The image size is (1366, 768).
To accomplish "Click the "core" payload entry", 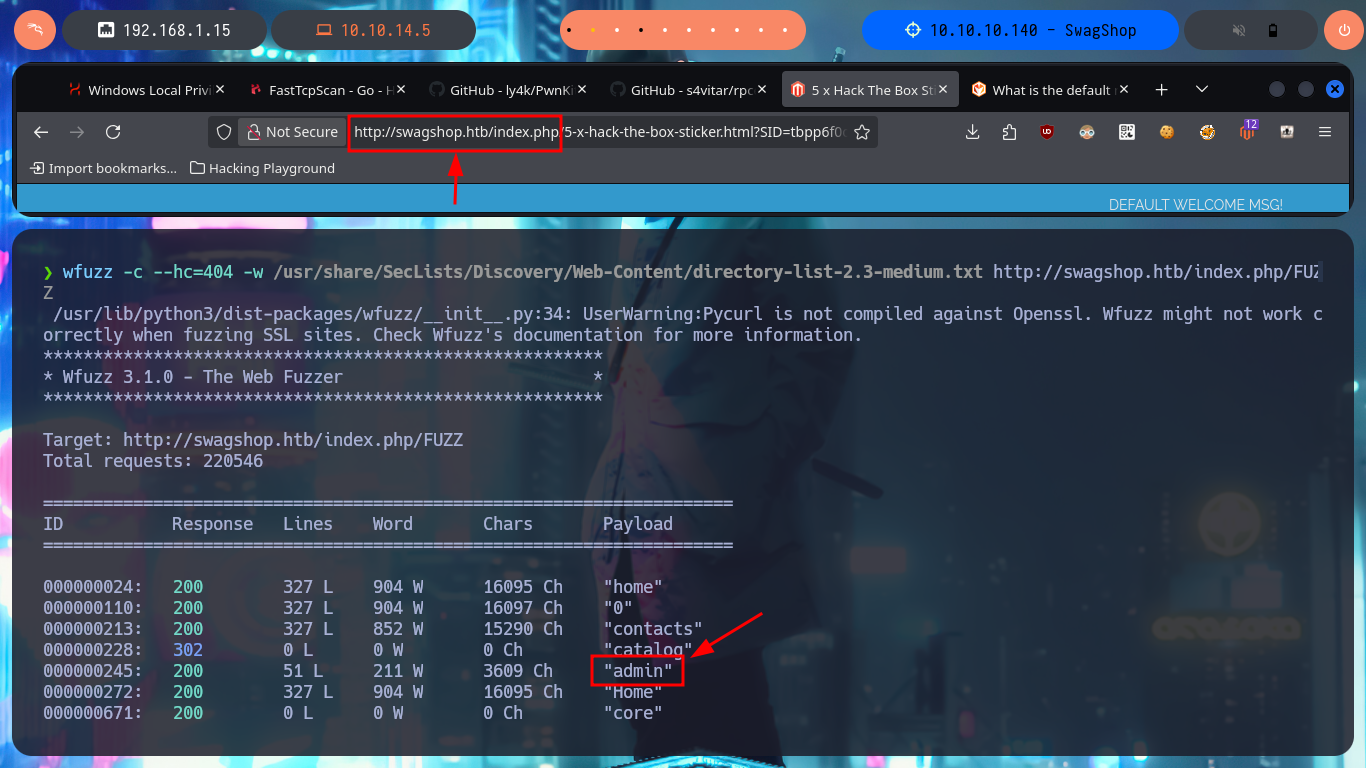I will [633, 713].
